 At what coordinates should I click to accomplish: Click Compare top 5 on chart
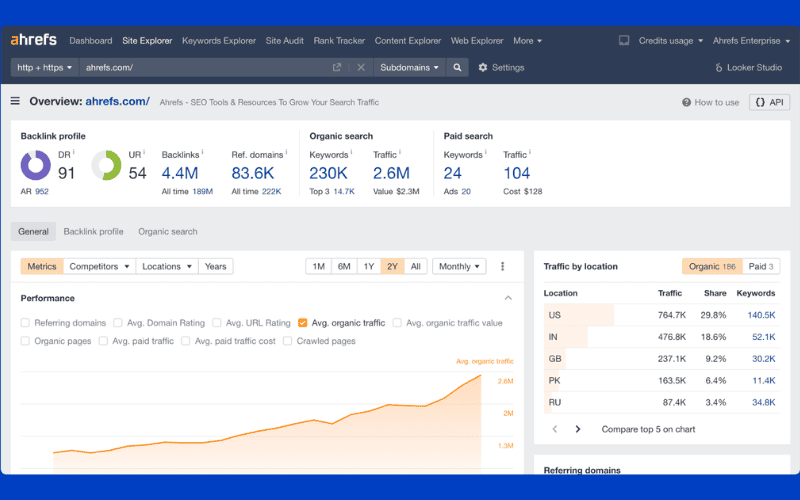648,429
